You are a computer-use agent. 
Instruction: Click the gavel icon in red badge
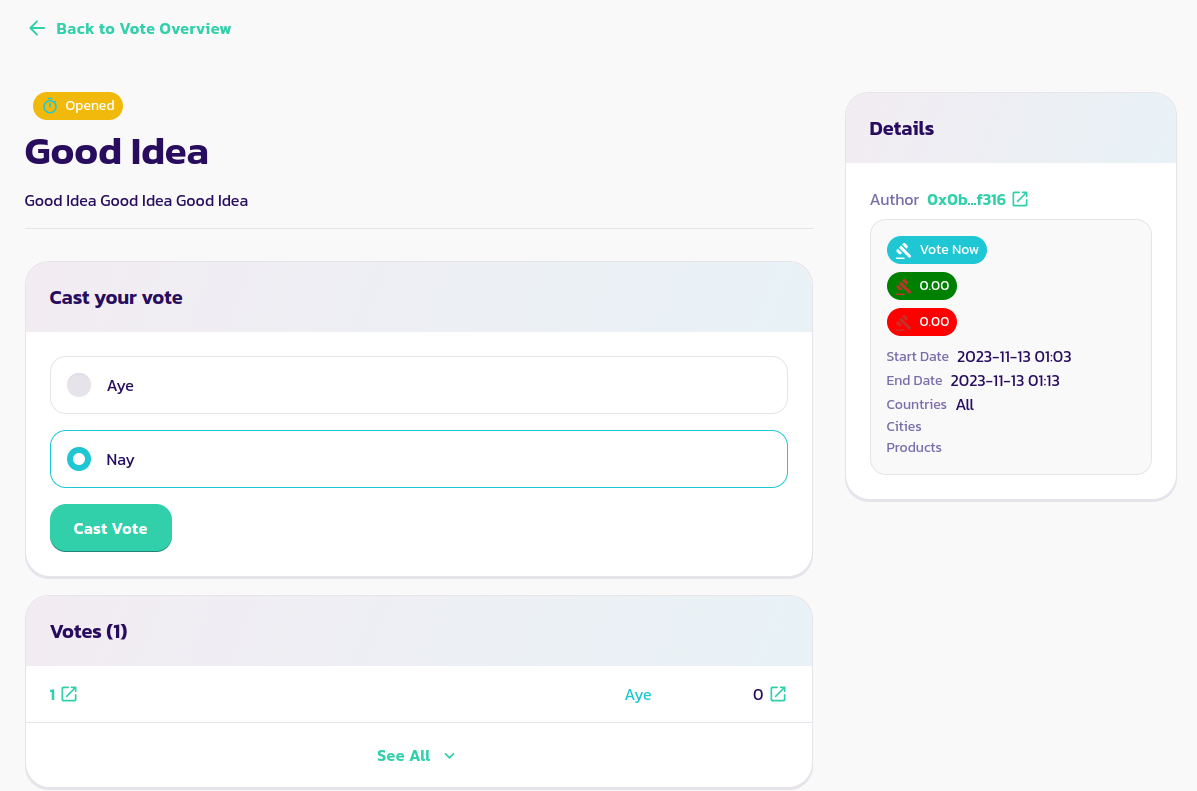pyautogui.click(x=904, y=322)
